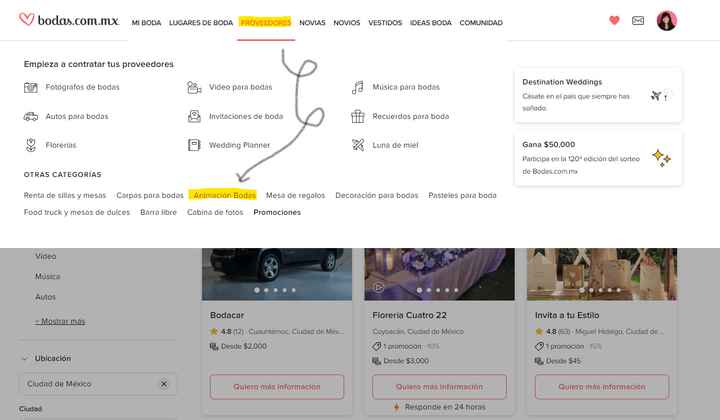Open the Promociones link
720x420 pixels.
tap(277, 212)
